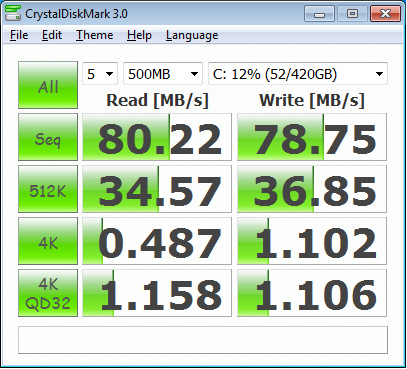407x369 pixels.
Task: Minimize the CrystalDiskMark window
Action: click(x=319, y=14)
